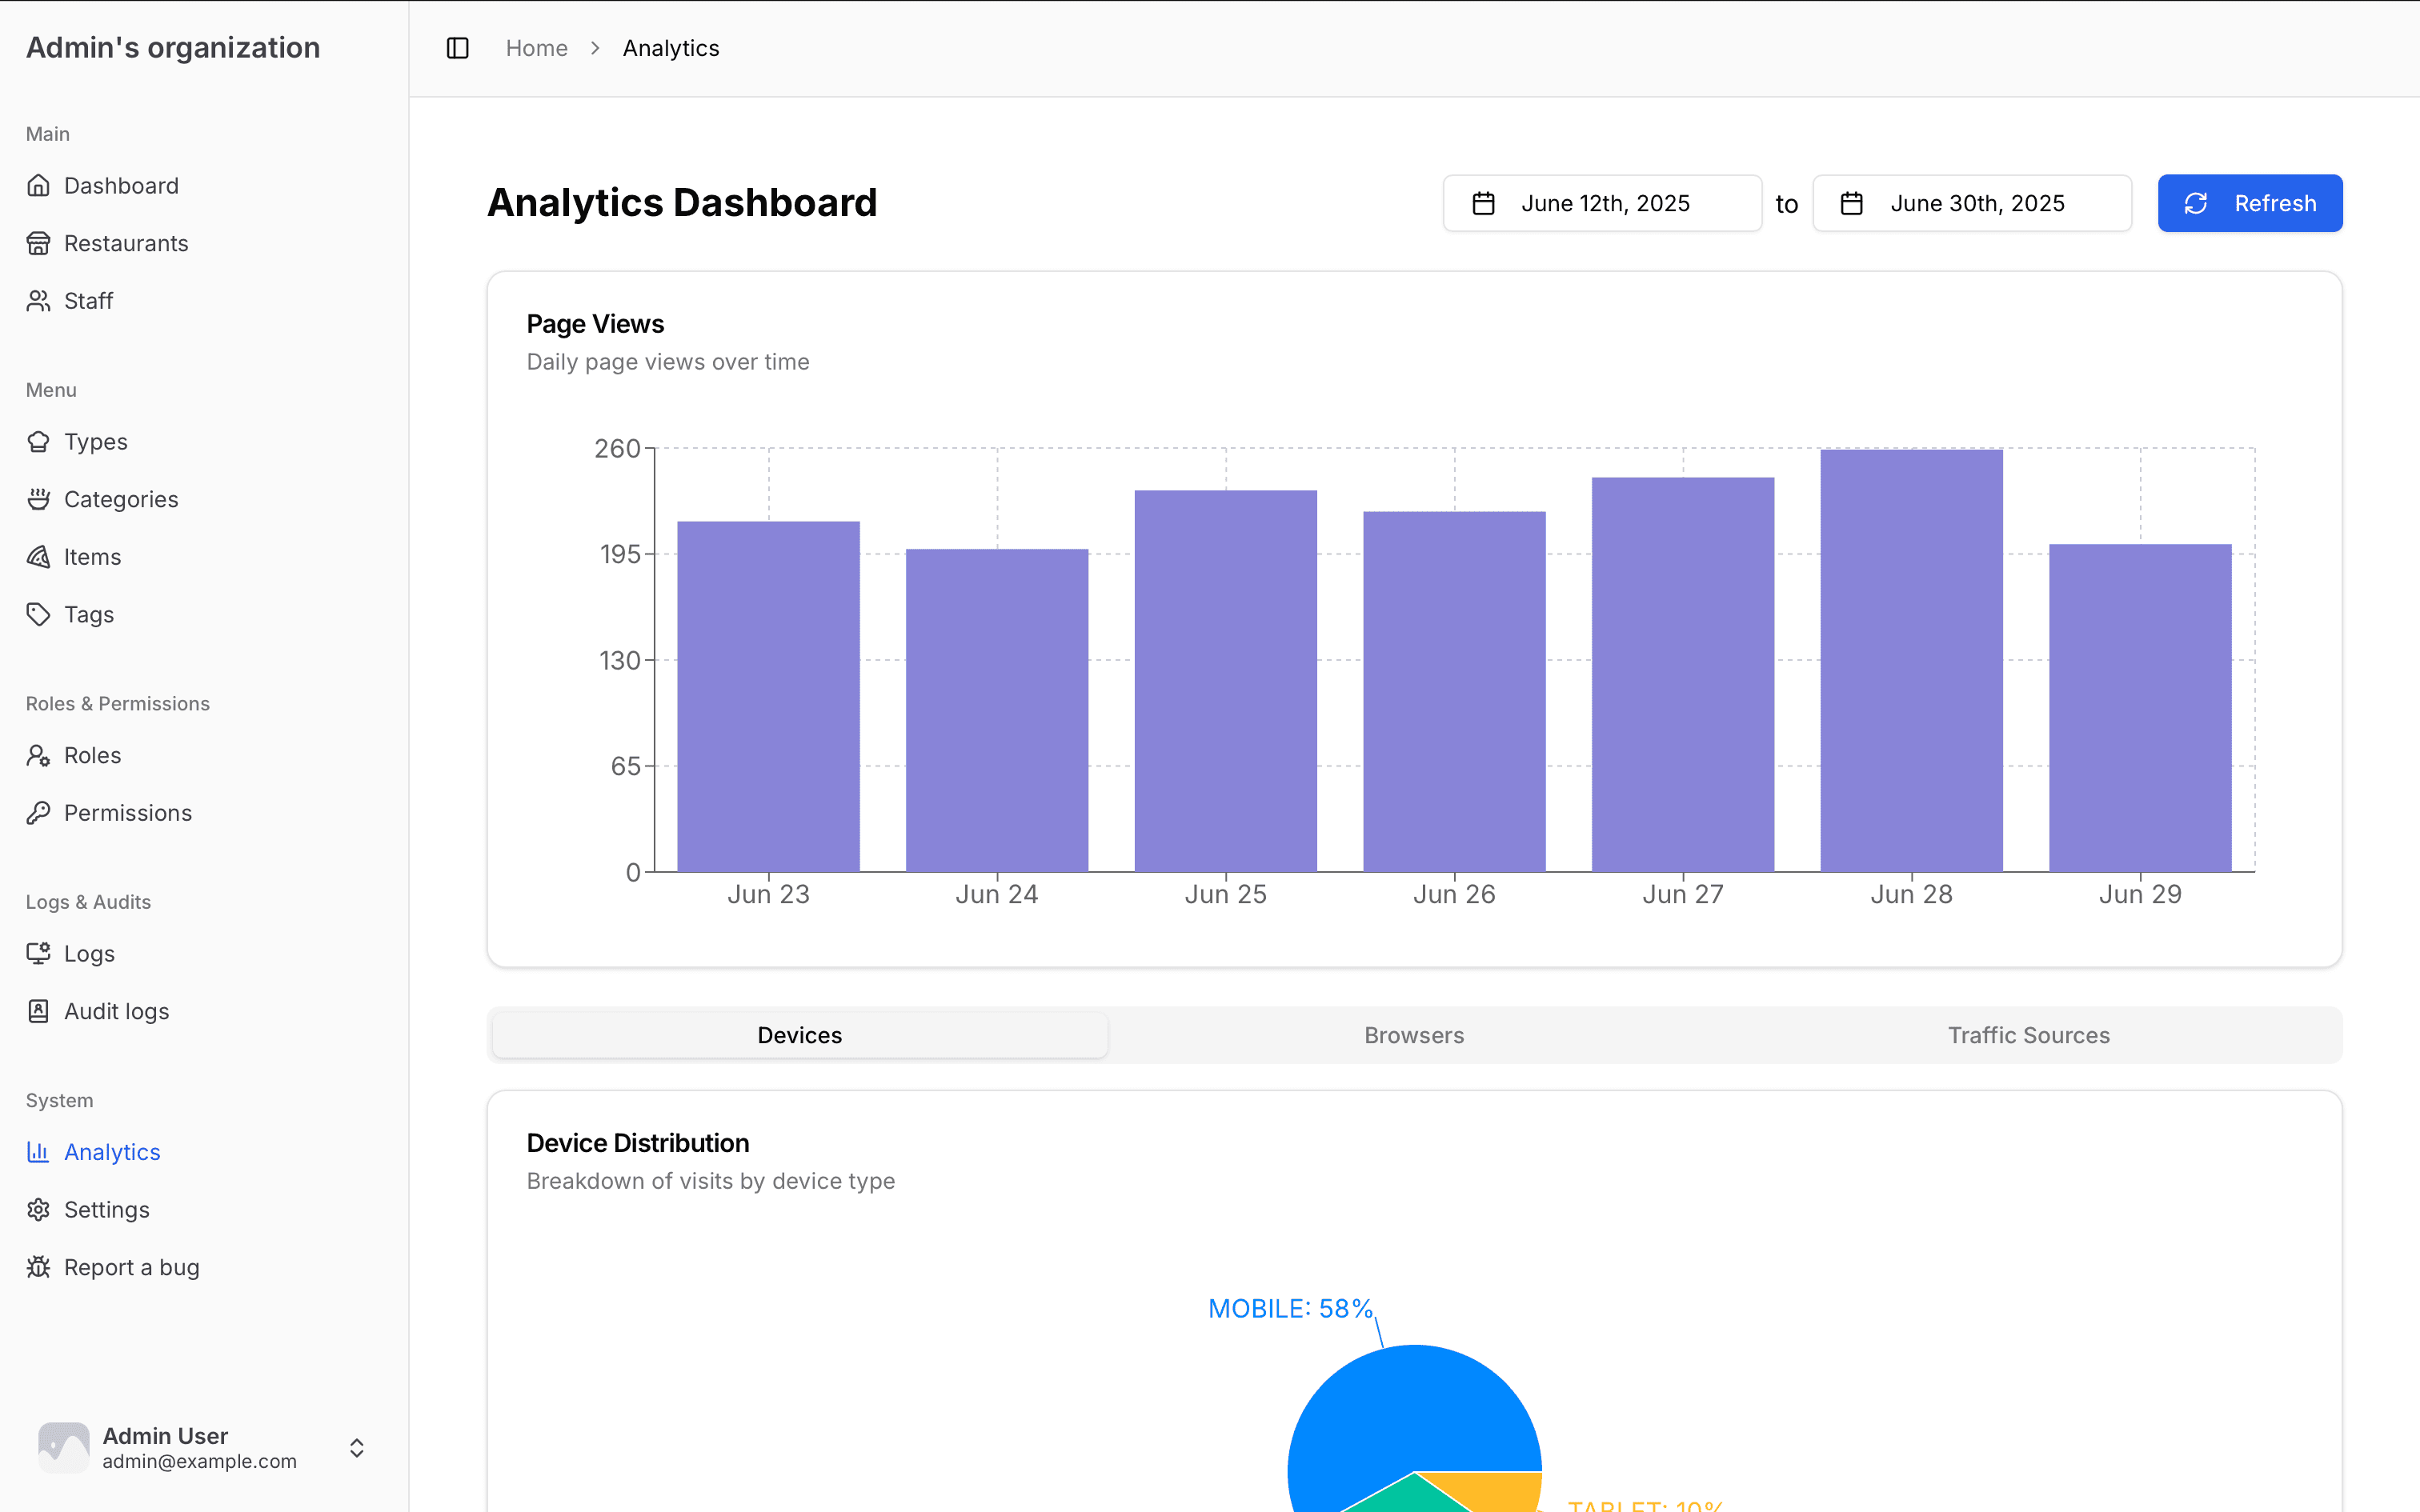Expand the Admin User profile menu
The image size is (2420, 1512).
click(x=356, y=1446)
